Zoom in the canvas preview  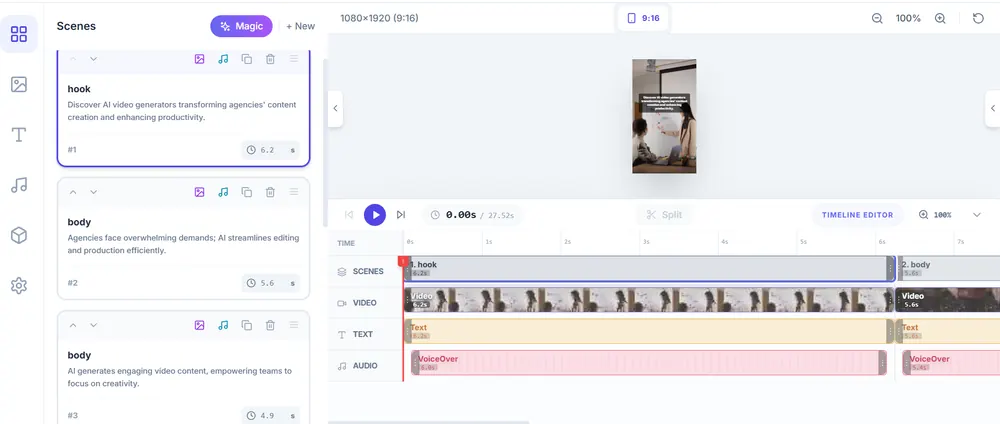(940, 18)
